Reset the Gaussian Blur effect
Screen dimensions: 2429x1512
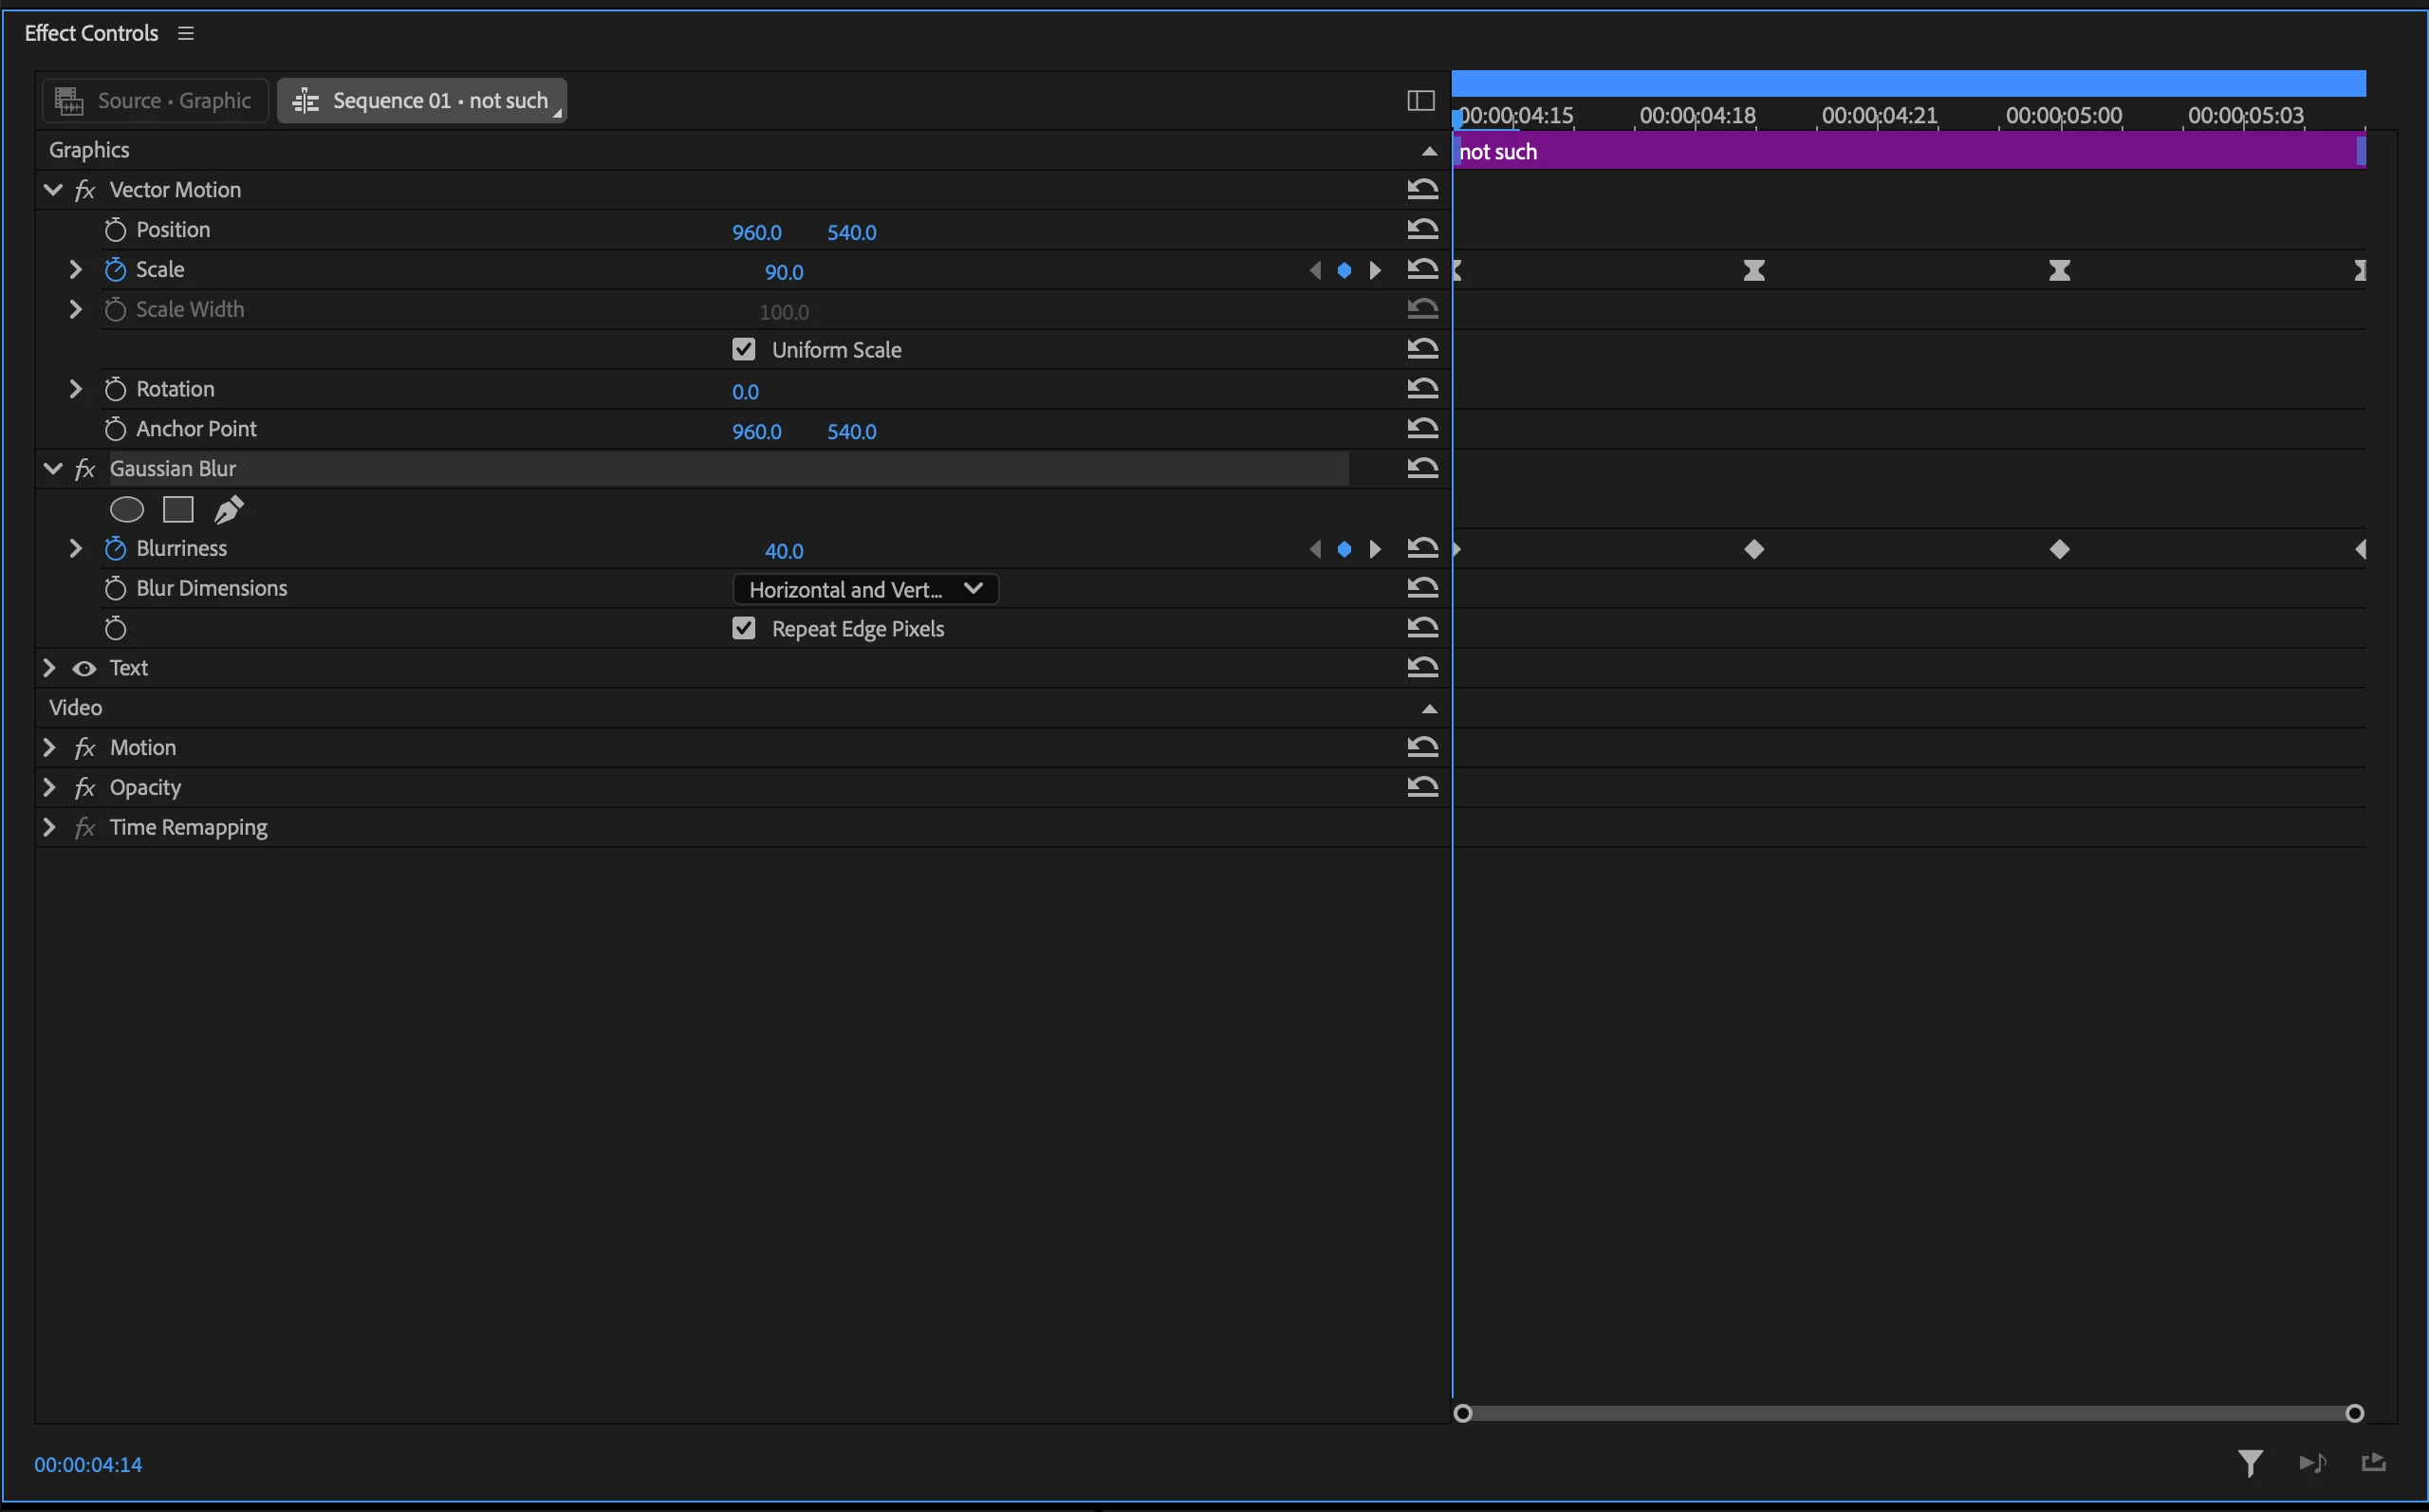(x=1422, y=467)
